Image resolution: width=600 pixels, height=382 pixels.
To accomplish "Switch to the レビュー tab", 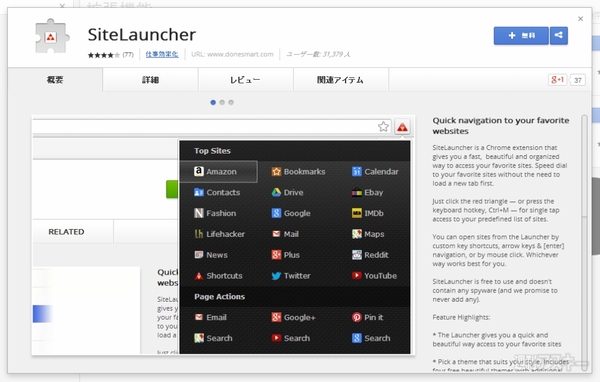I will click(245, 80).
